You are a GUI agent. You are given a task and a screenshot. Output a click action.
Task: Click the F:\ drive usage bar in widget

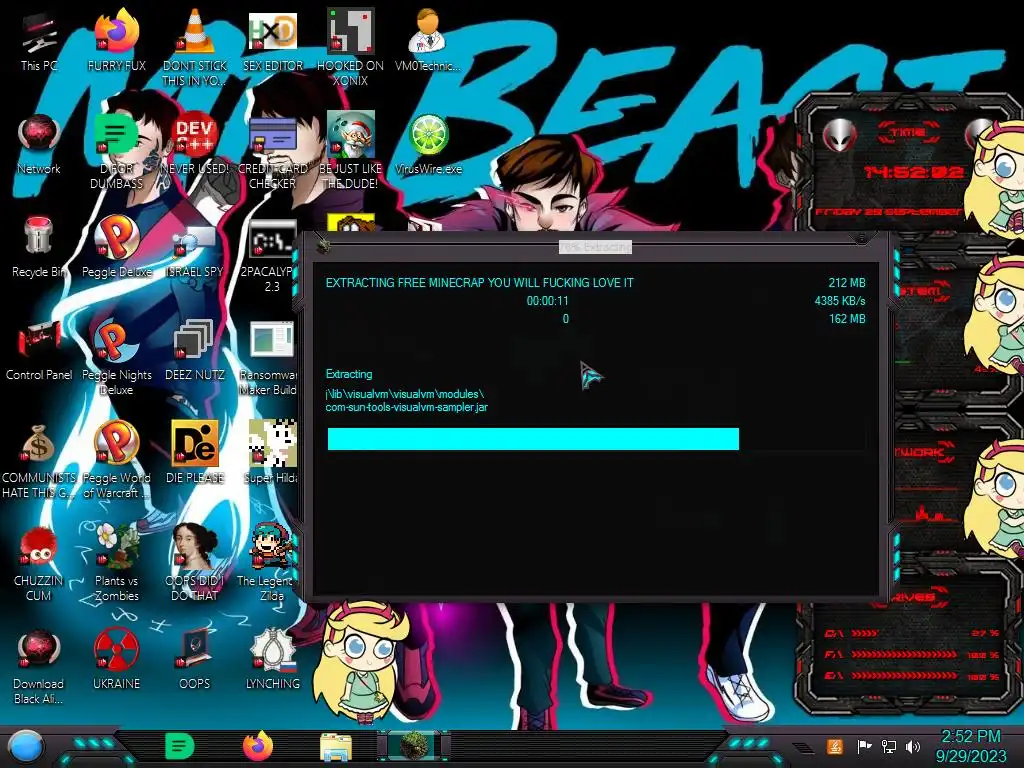click(904, 654)
